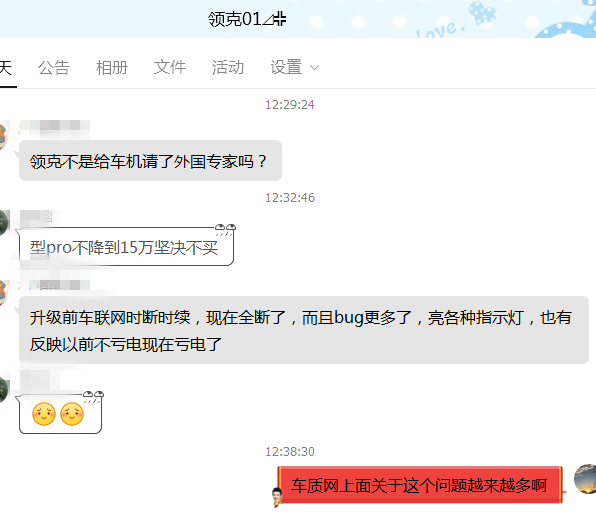Click the first blushing emoji
Screen dimensions: 596x512
coord(44,414)
